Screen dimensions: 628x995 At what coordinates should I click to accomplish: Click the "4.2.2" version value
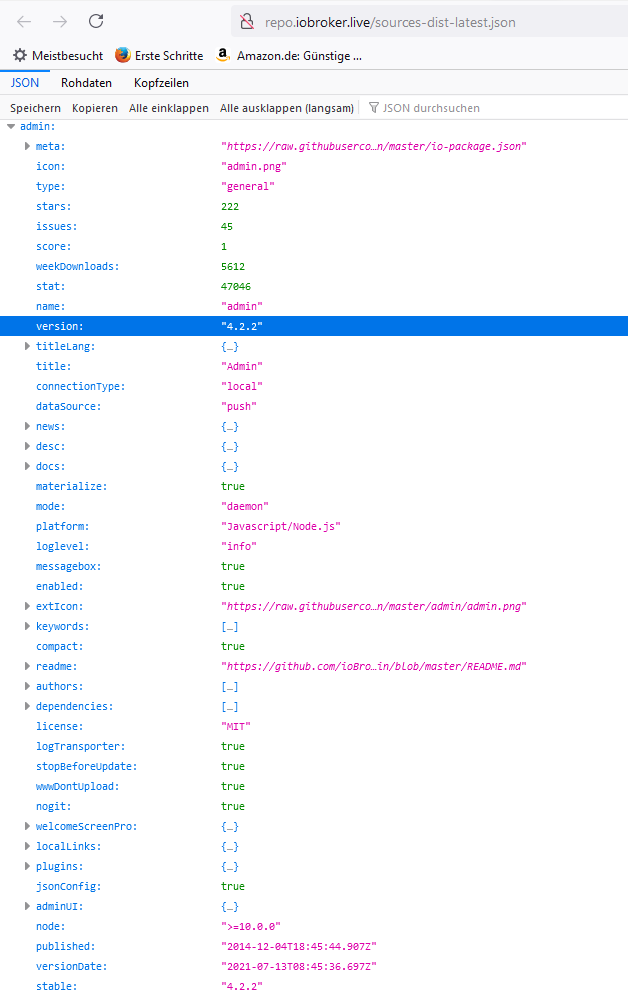click(242, 326)
